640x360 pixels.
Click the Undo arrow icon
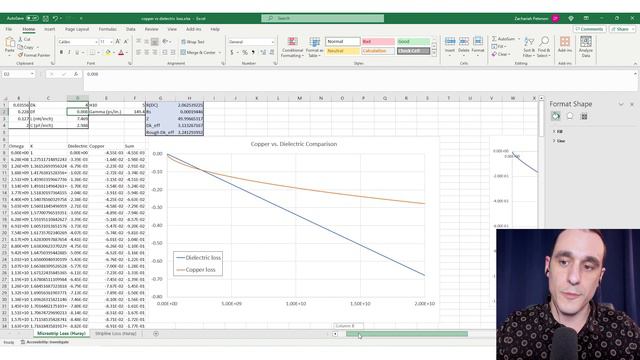click(55, 18)
